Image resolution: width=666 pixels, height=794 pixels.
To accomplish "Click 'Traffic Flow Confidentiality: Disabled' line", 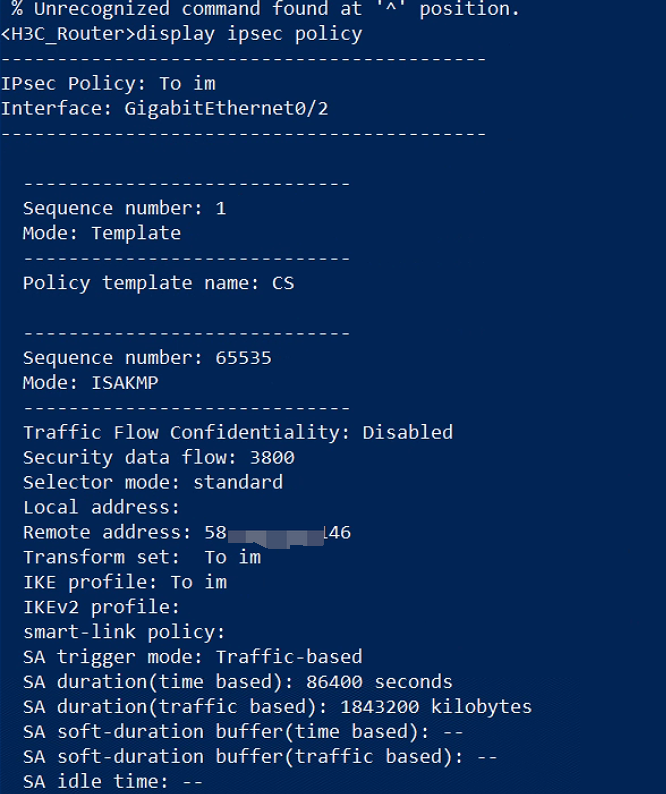I will click(238, 432).
